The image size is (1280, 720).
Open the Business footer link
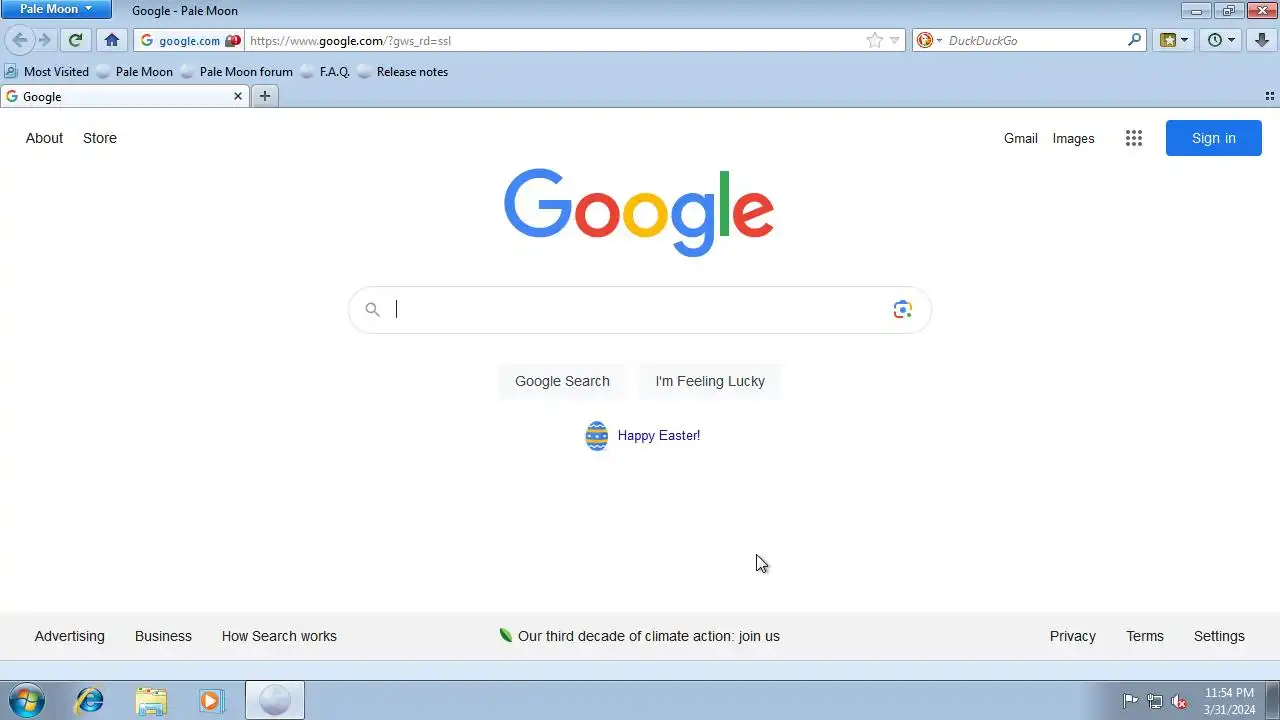tap(163, 636)
